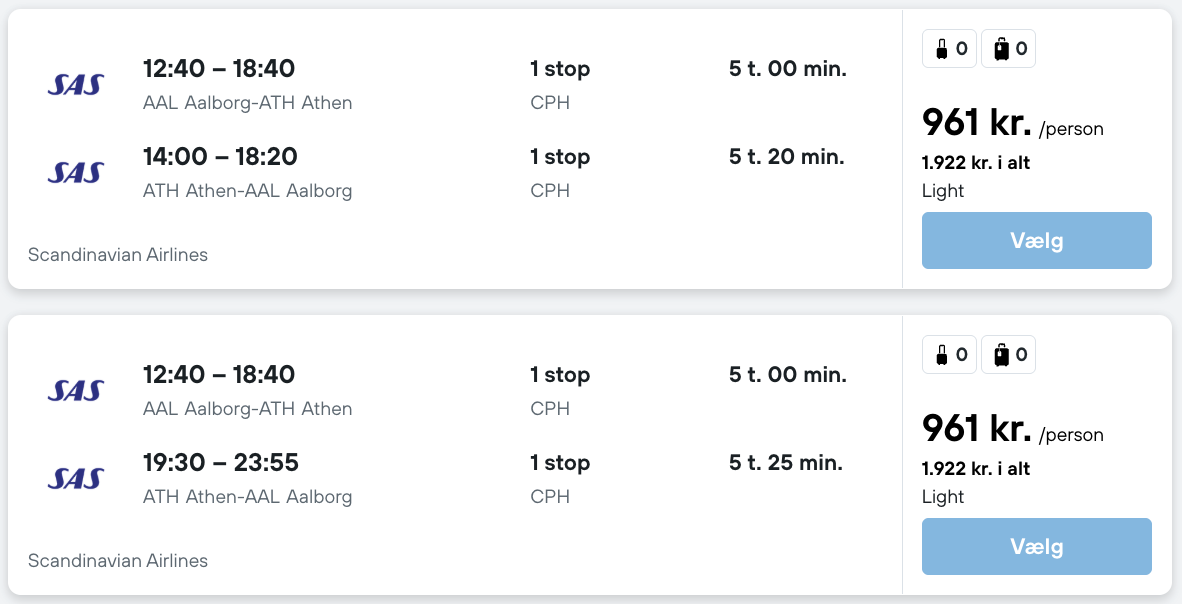
Task: Click the checked suitcase icon in the second card
Action: tap(1000, 355)
